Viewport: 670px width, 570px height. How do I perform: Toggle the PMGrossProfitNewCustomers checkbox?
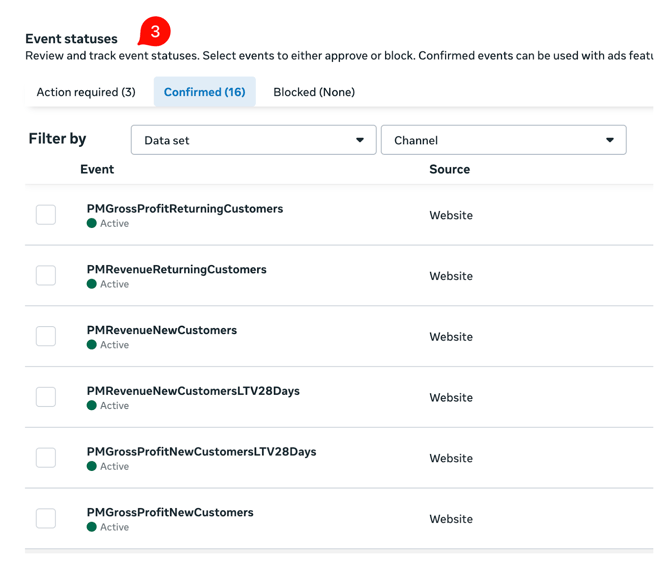tap(46, 518)
